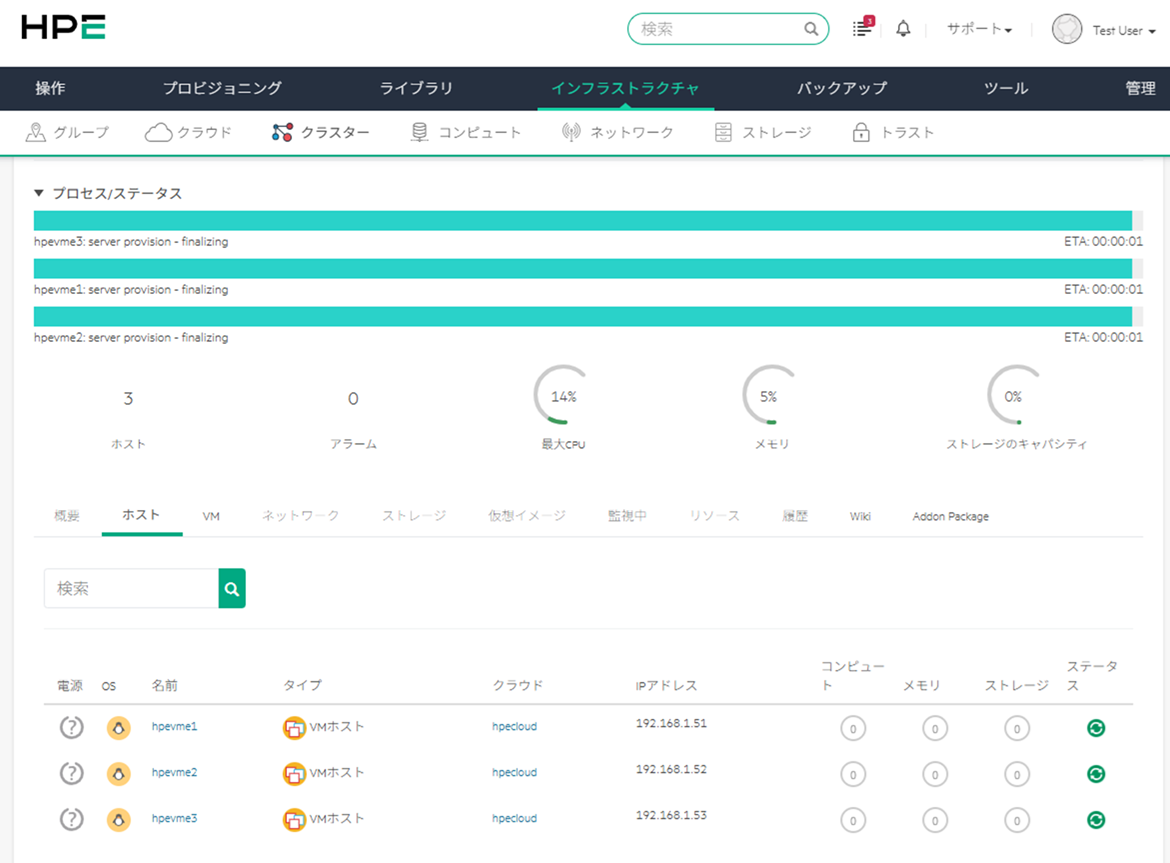
Task: Open the サポート dropdown menu
Action: (x=979, y=30)
